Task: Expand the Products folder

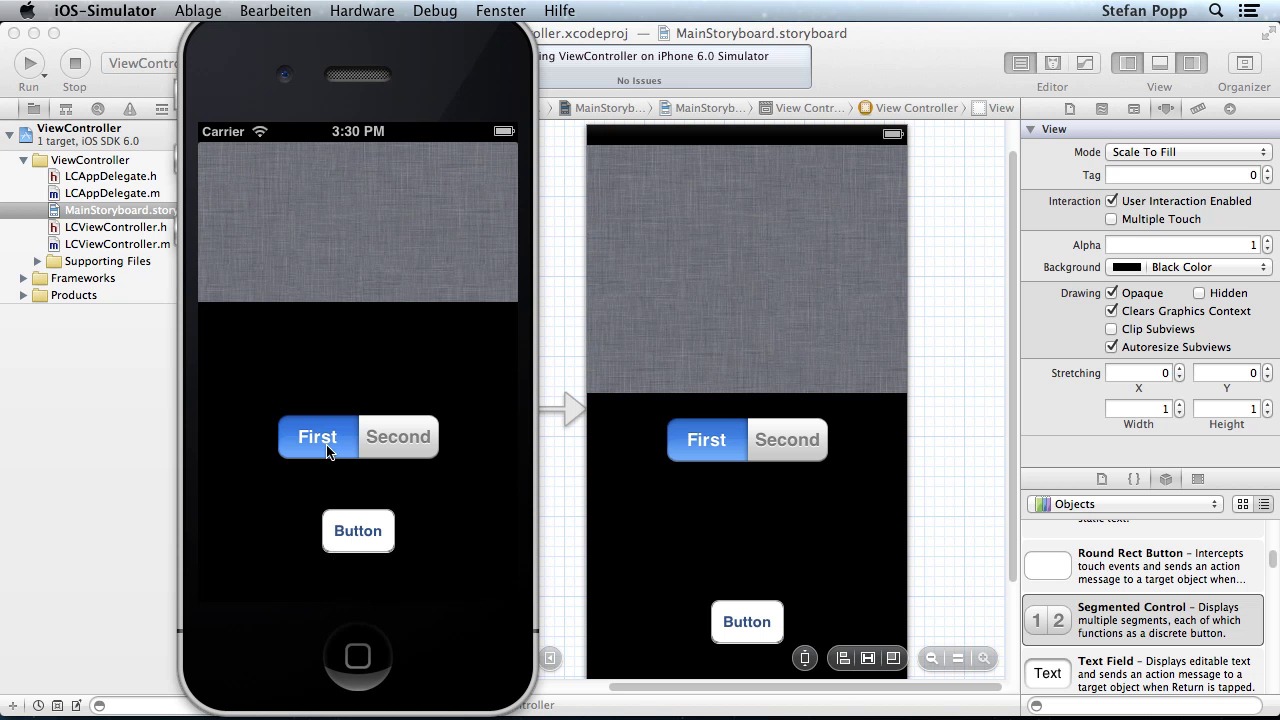Action: point(23,295)
